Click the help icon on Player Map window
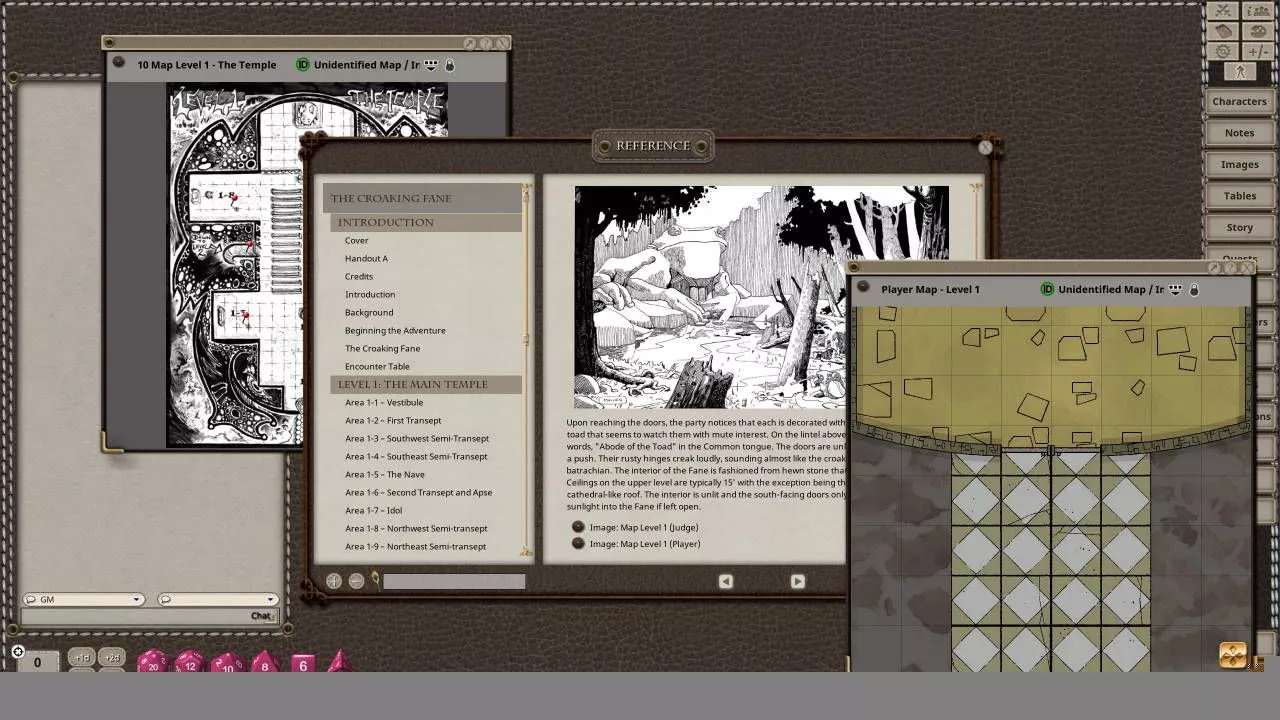The height and width of the screenshot is (720, 1280). [1231, 268]
